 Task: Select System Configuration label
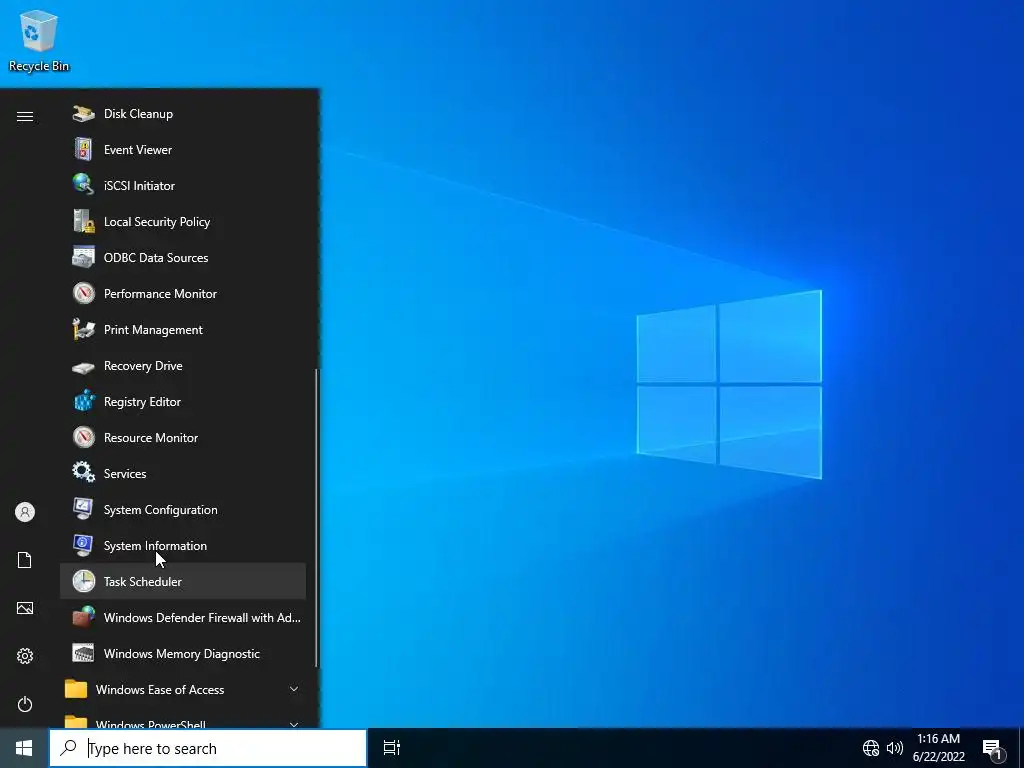[161, 510]
